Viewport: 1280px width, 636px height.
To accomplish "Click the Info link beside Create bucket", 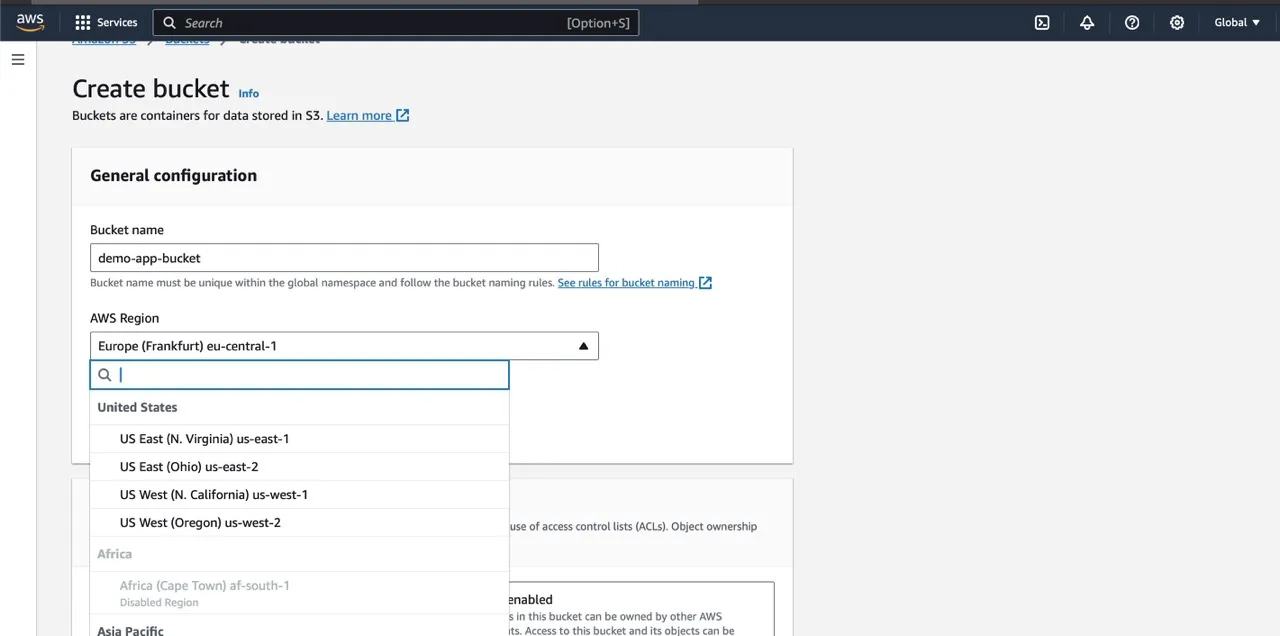I will [x=248, y=93].
